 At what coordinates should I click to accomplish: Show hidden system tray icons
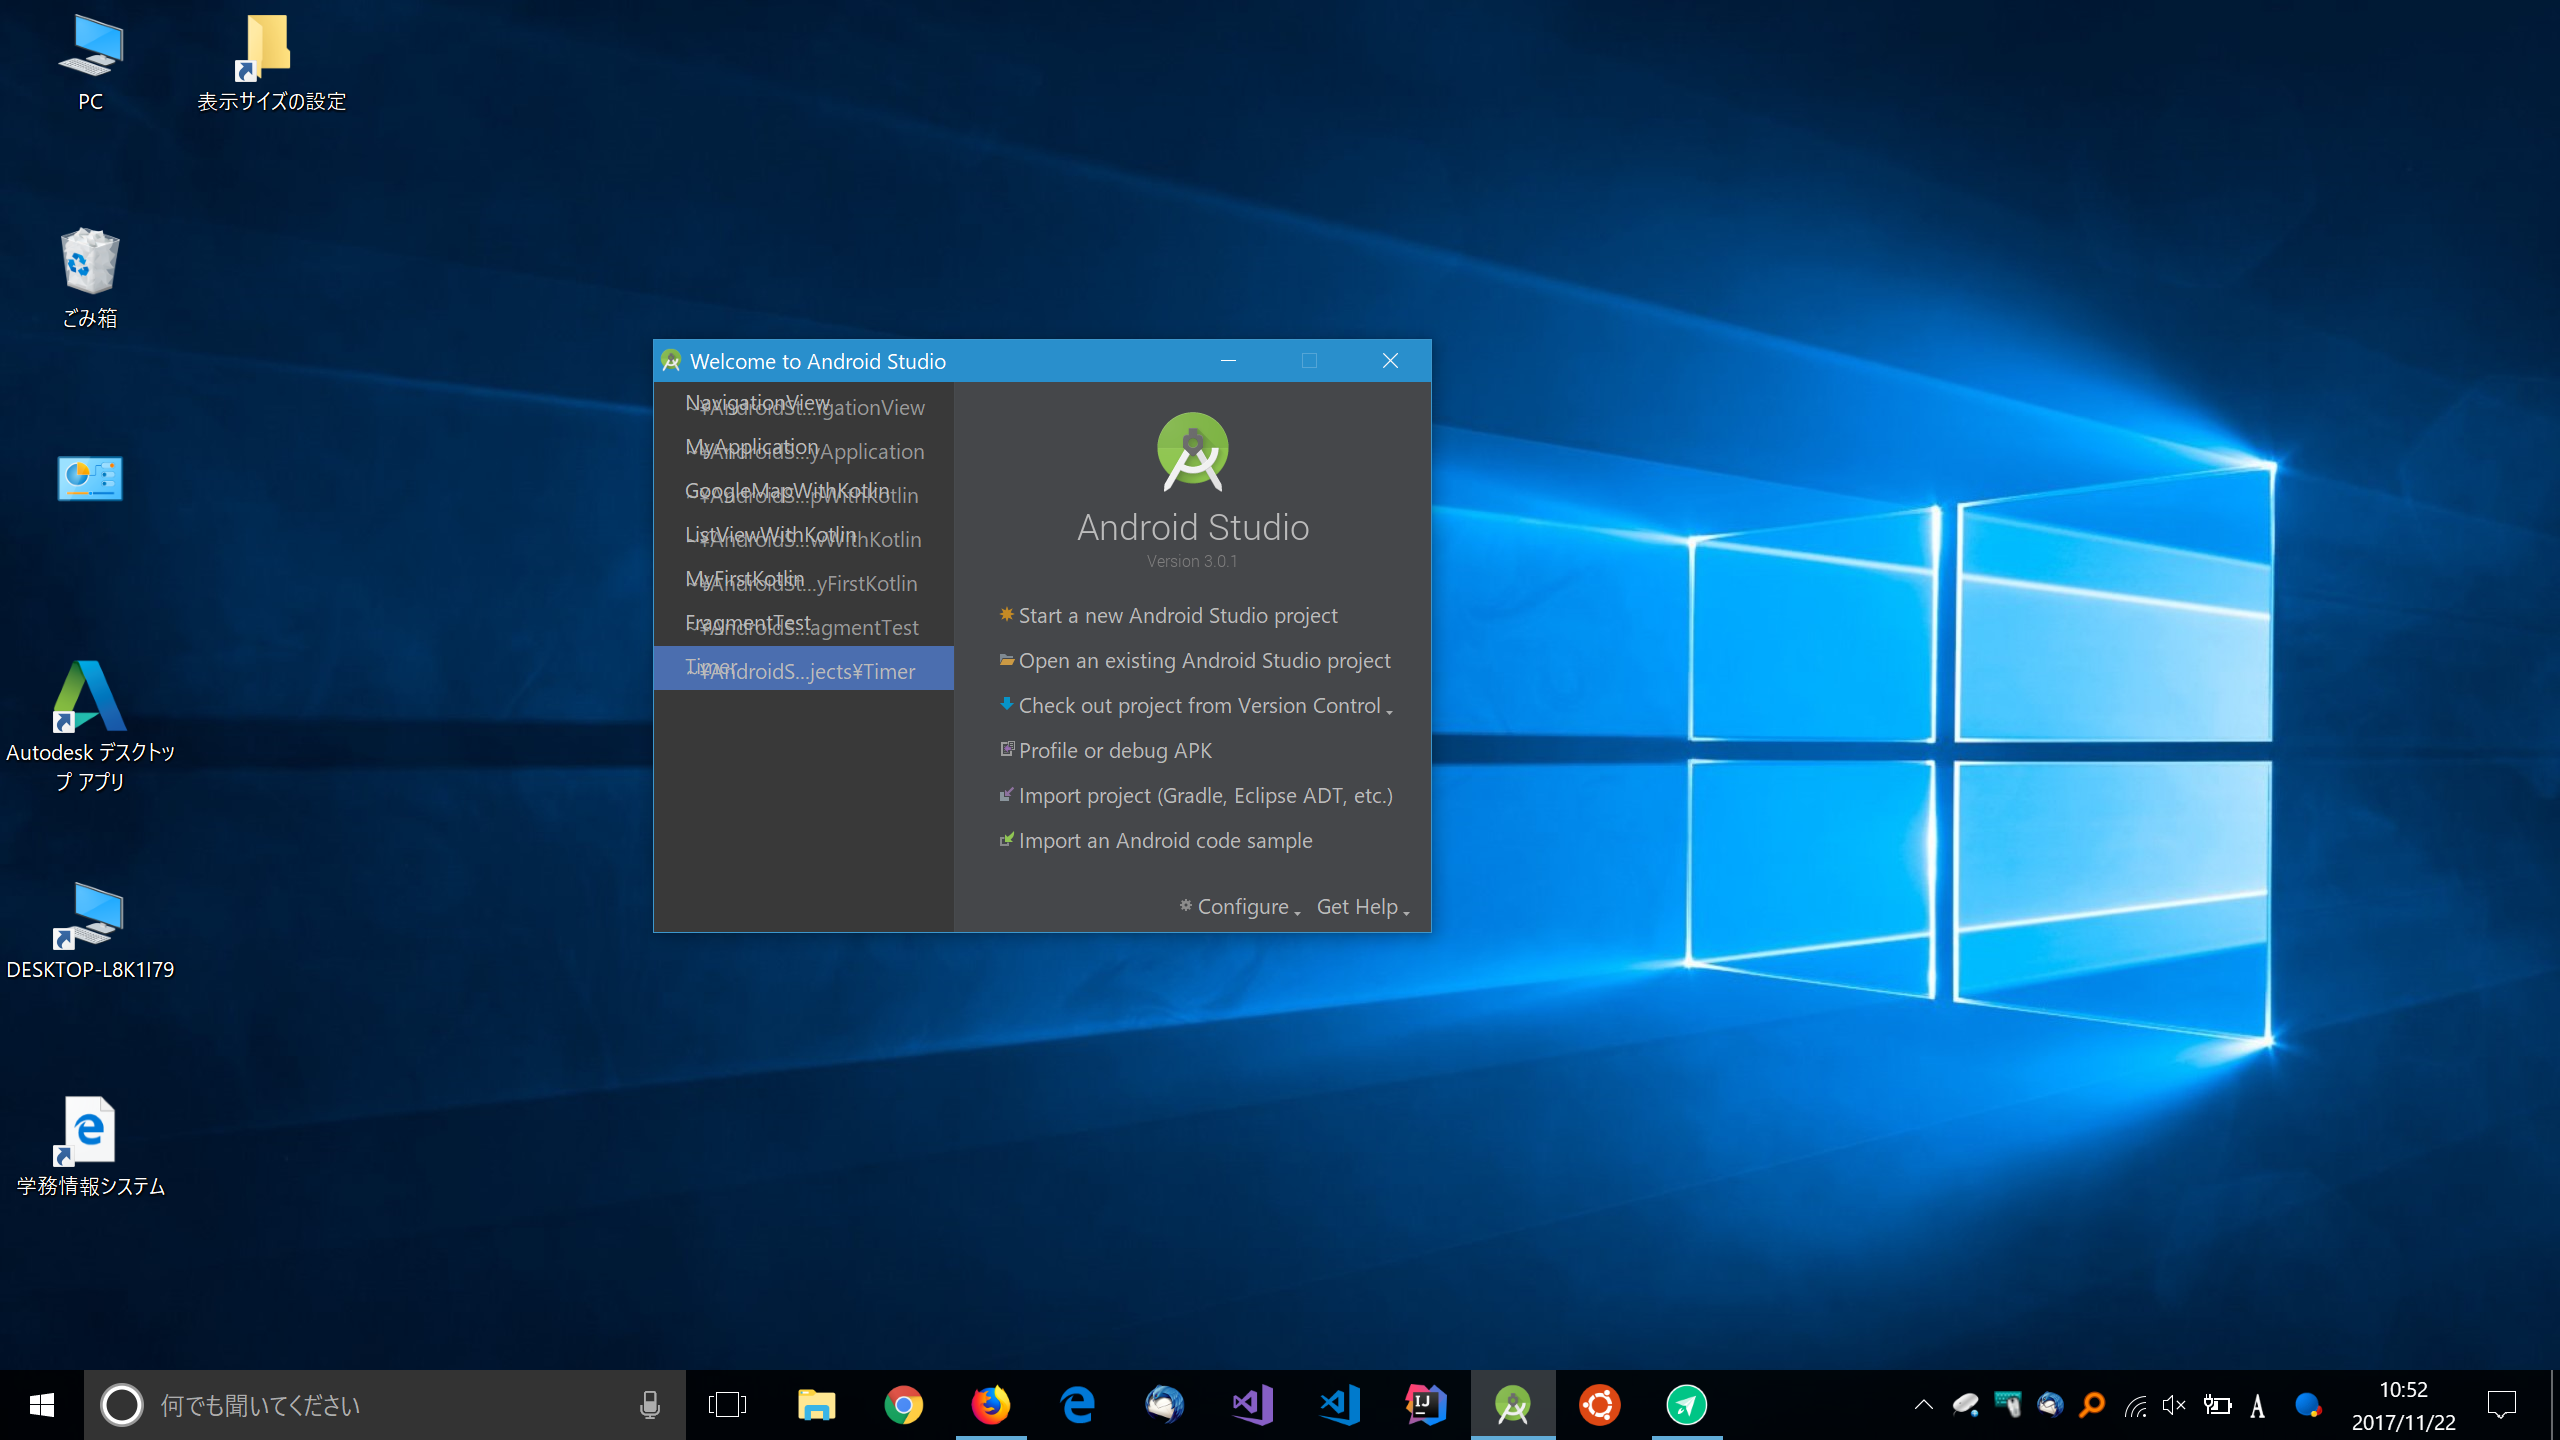pos(1923,1405)
